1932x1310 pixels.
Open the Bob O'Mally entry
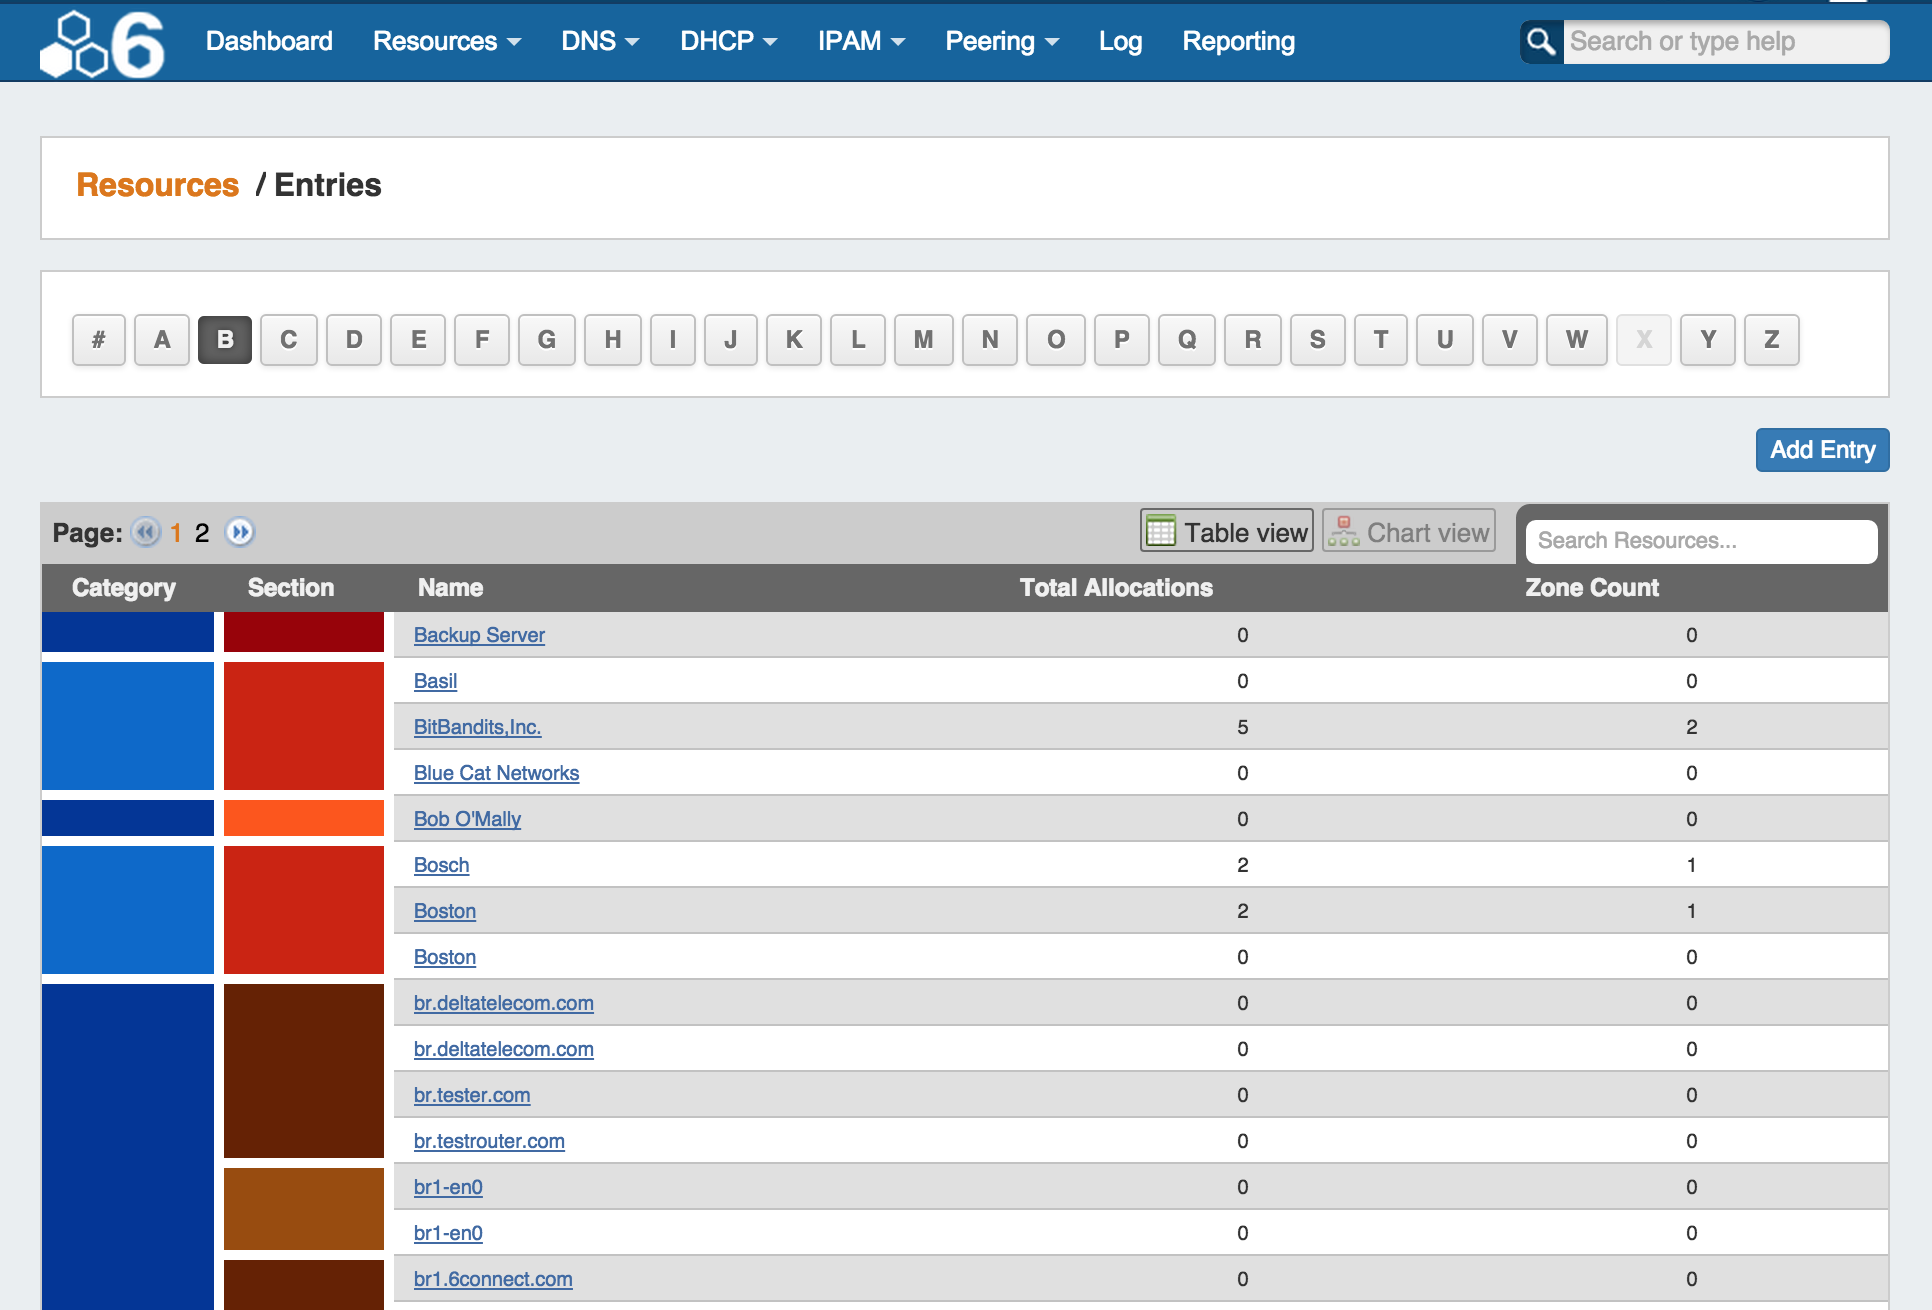tap(467, 819)
